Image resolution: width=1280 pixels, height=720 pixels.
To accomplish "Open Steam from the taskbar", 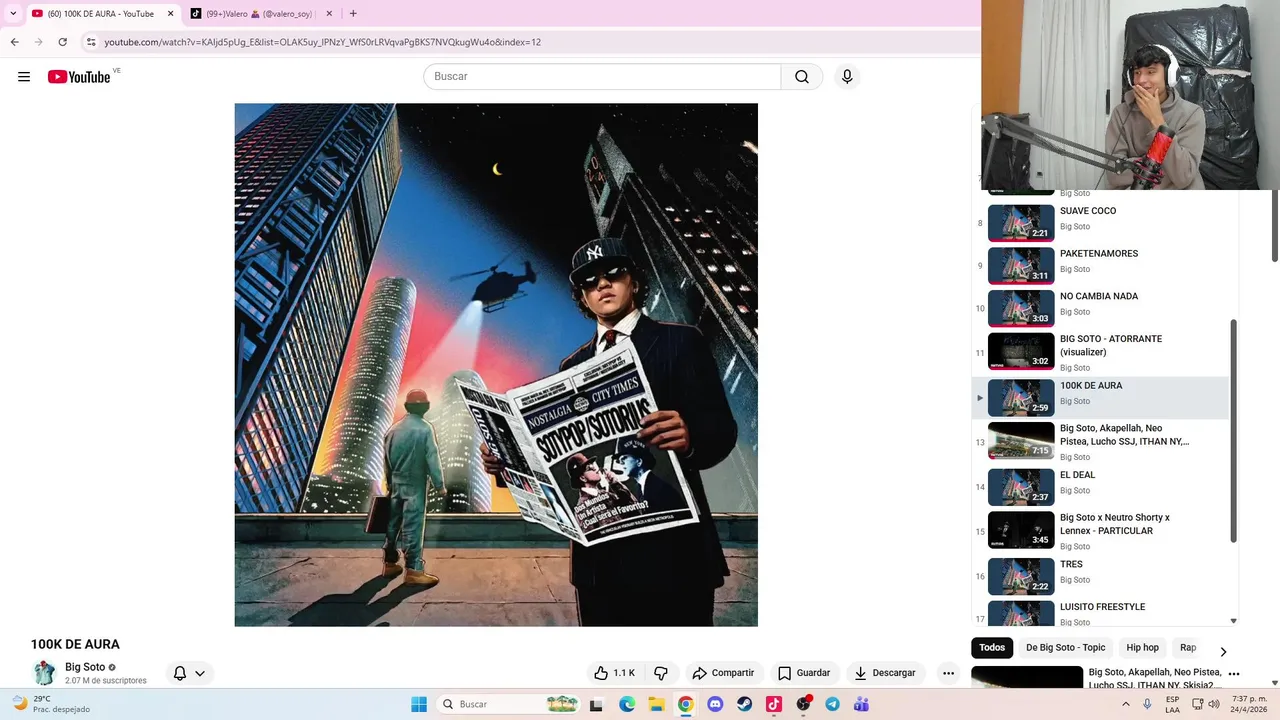I will point(744,704).
